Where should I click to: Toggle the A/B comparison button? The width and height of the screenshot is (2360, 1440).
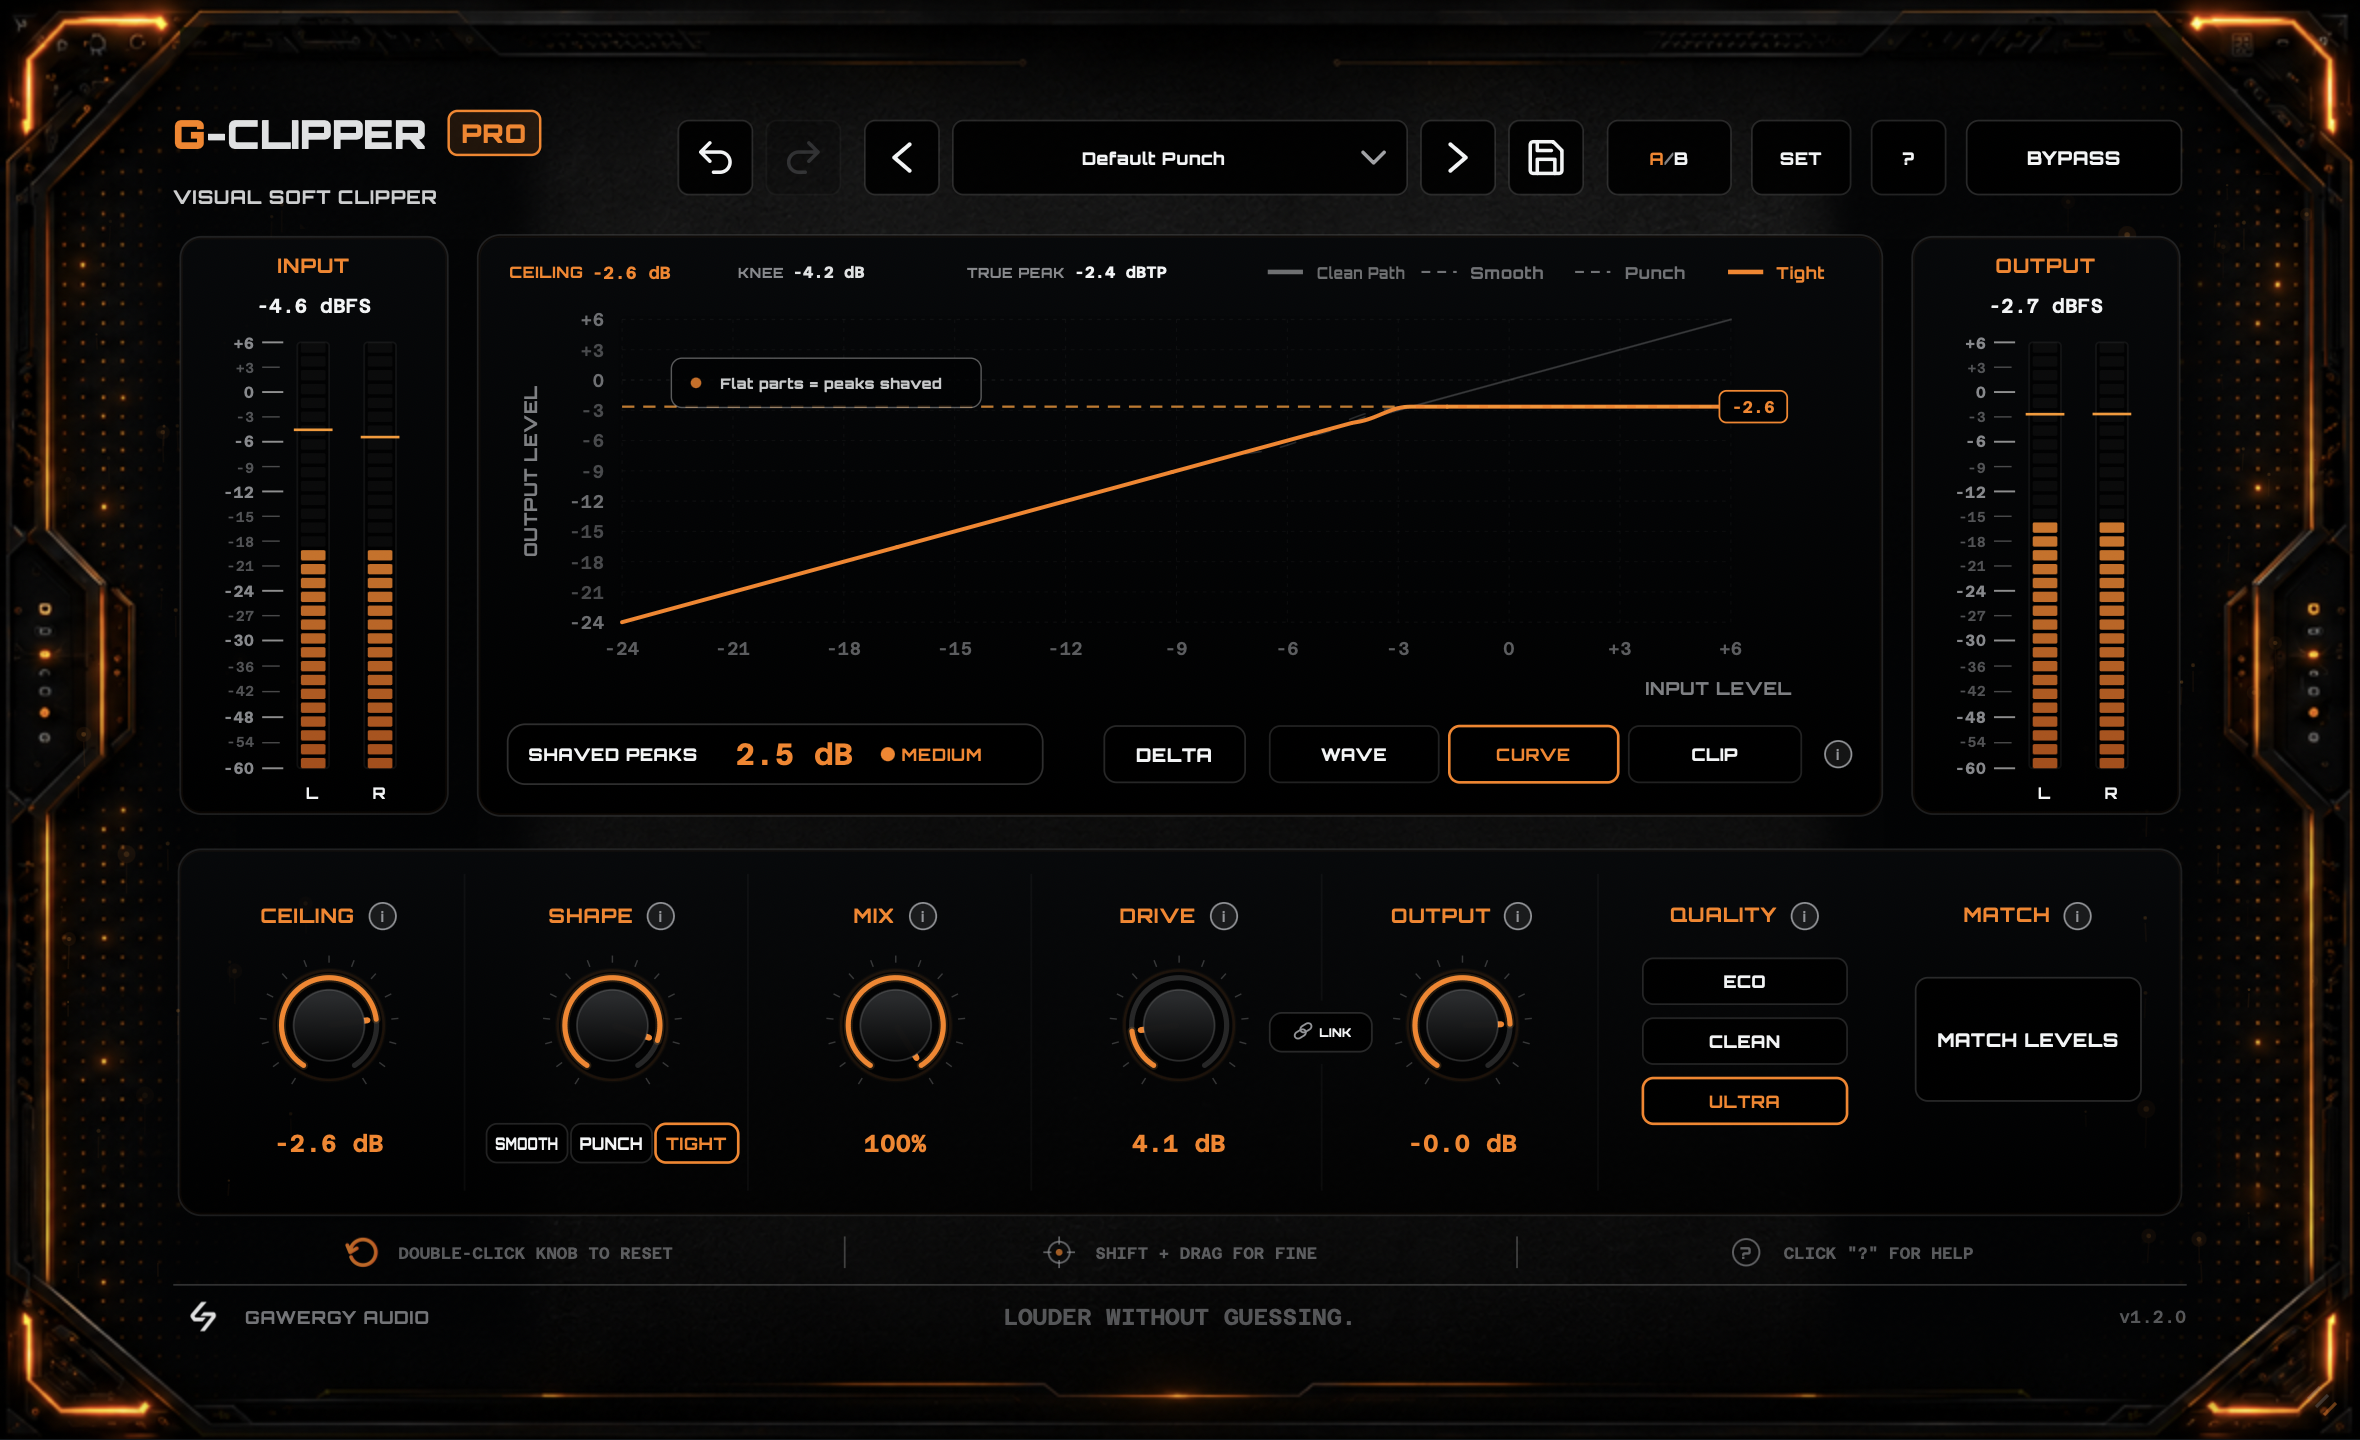tap(1669, 158)
